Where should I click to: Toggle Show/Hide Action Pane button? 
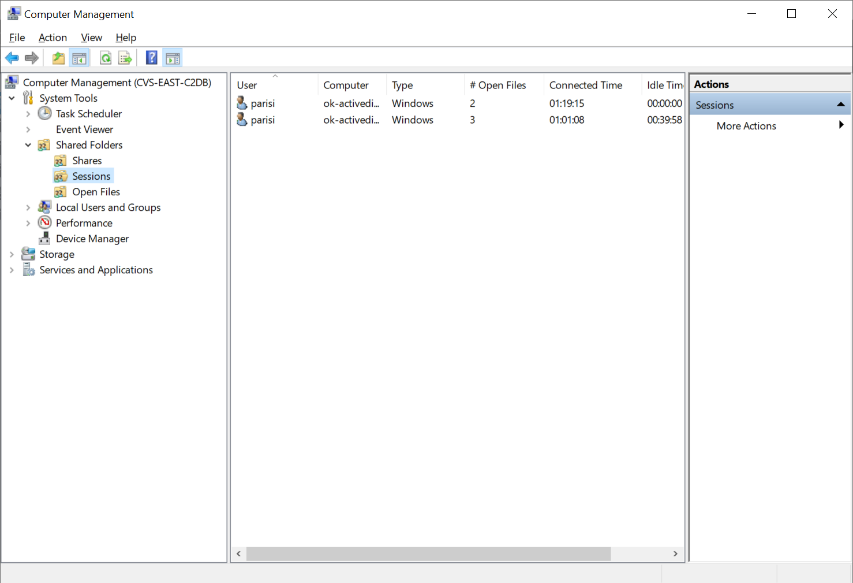click(172, 58)
